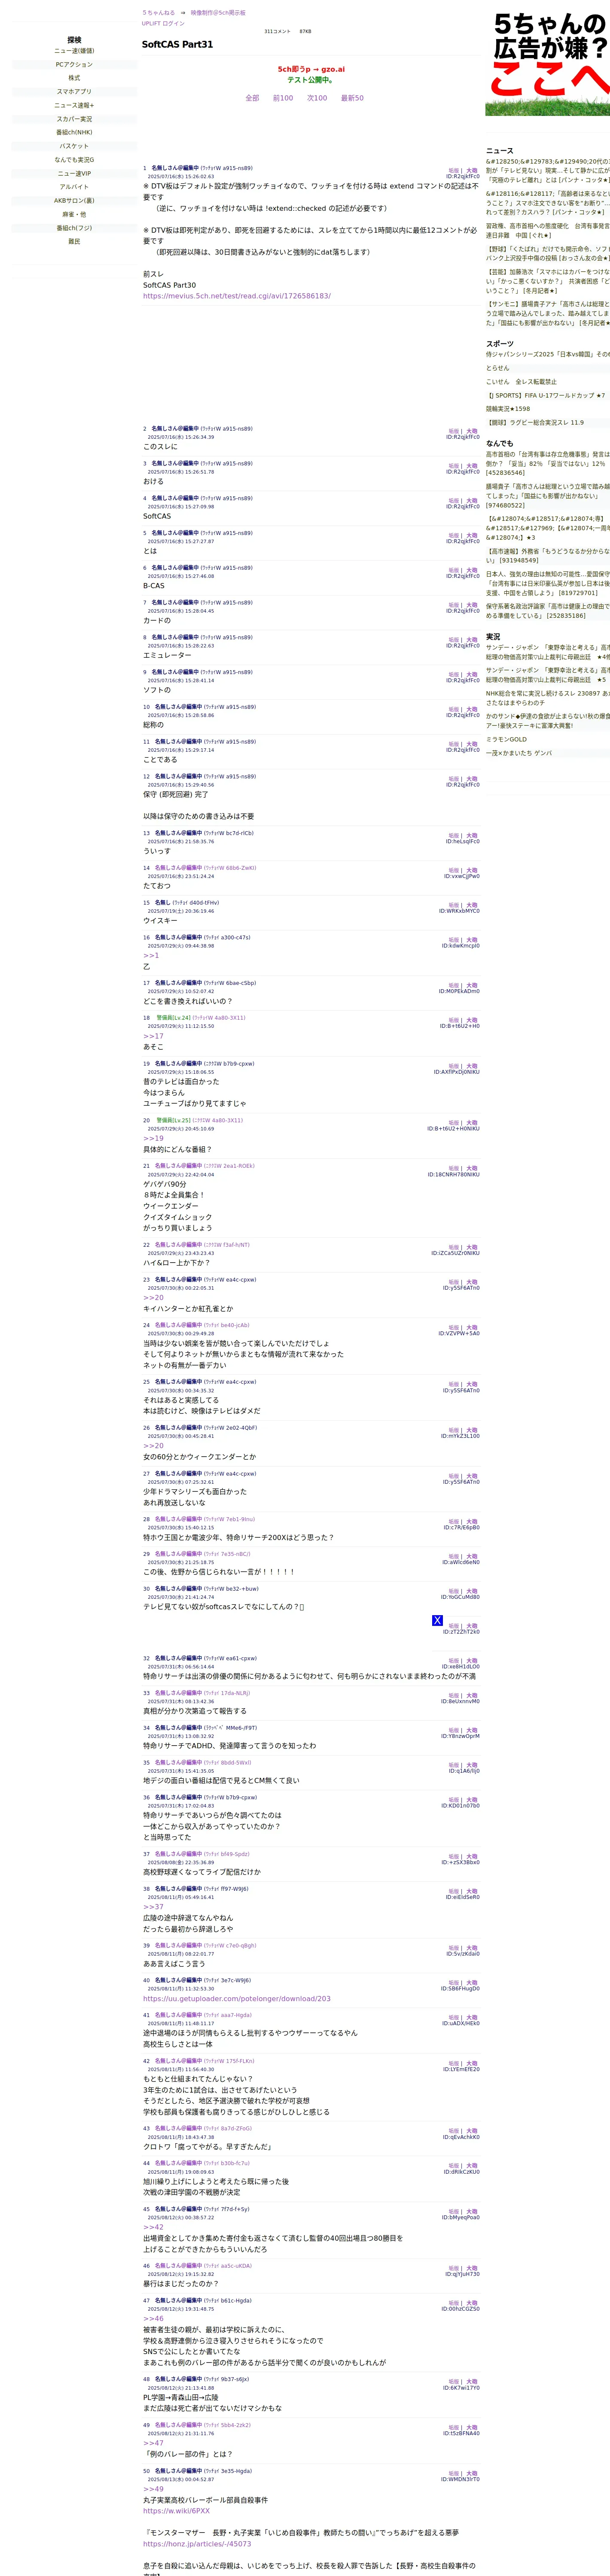
Task: Go to 次100 posts
Action: click(x=317, y=98)
